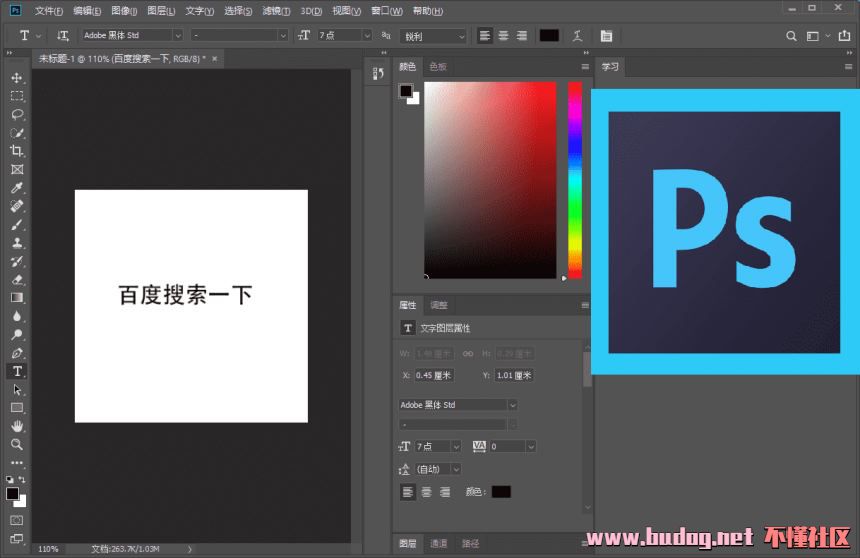Select the Eyedropper tool
Image resolution: width=860 pixels, height=558 pixels.
[x=17, y=188]
